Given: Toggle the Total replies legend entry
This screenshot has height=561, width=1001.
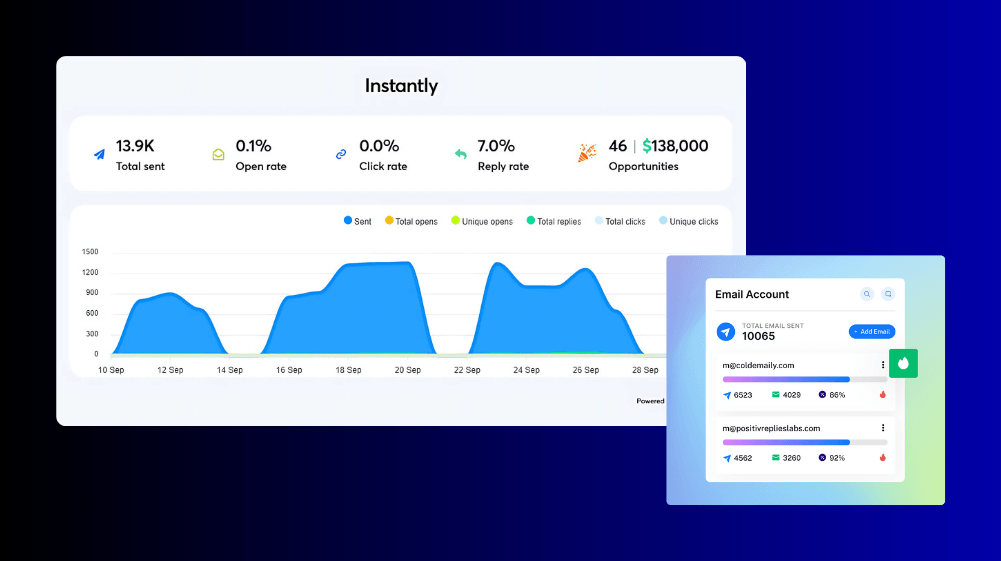Looking at the screenshot, I should click(553, 221).
